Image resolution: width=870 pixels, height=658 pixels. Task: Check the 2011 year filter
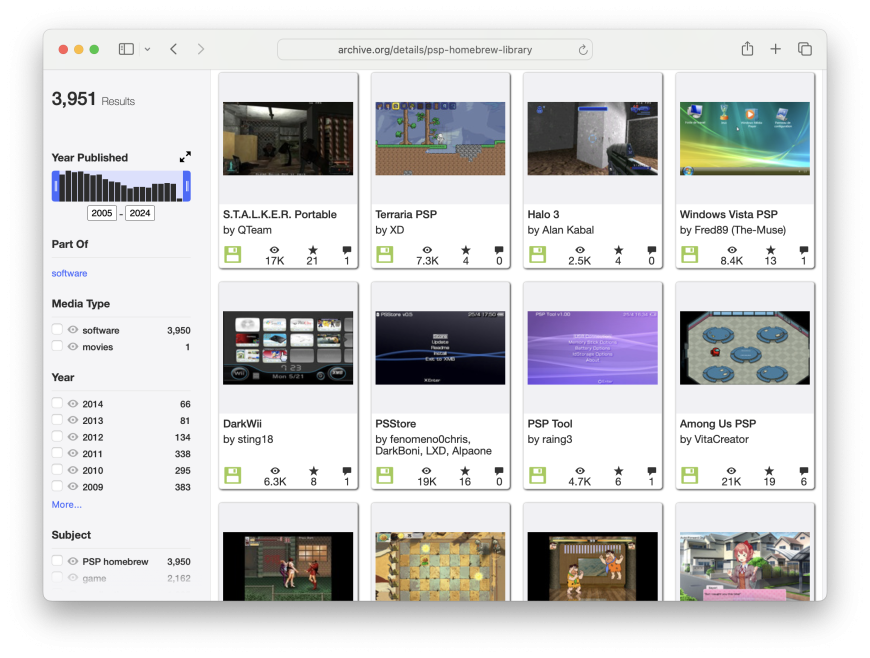pyautogui.click(x=57, y=453)
